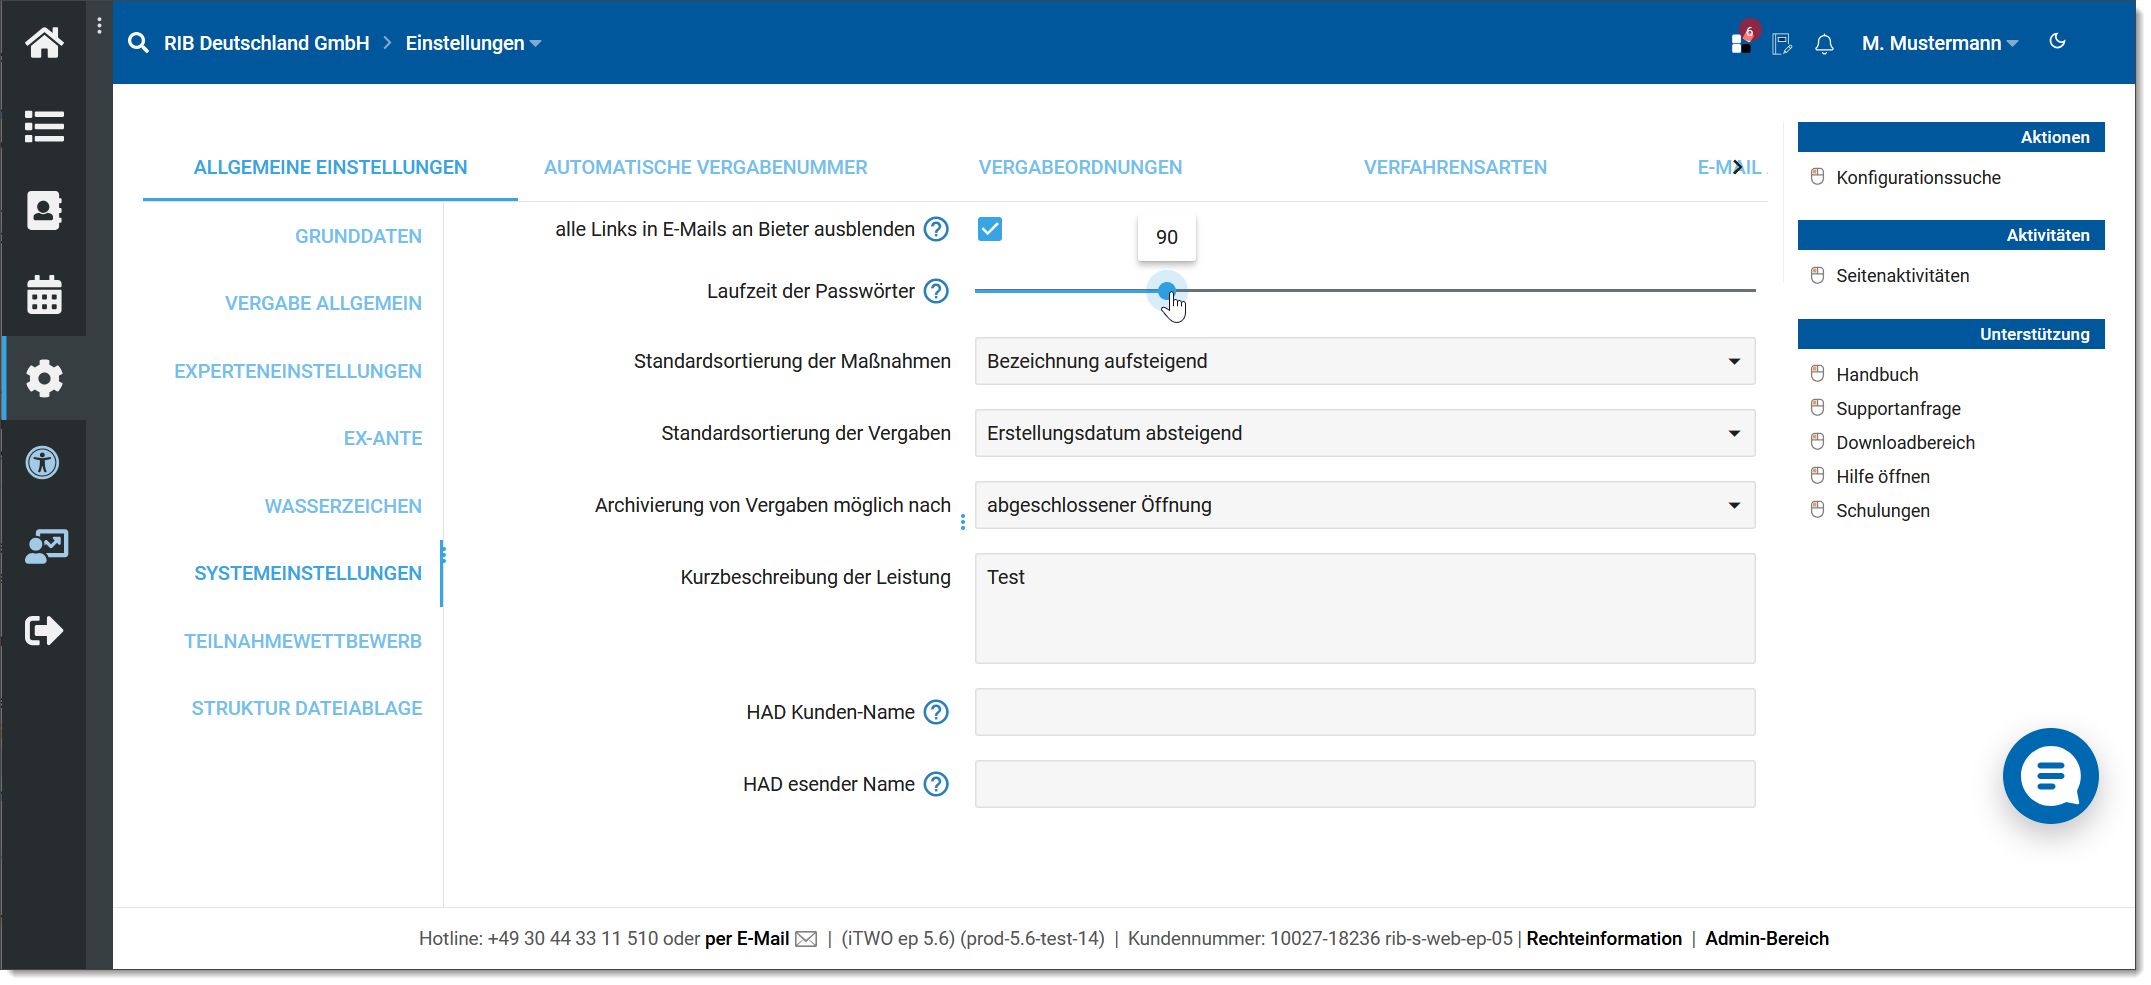Toggle dark mode moon icon
2151x985 pixels.
2057,42
